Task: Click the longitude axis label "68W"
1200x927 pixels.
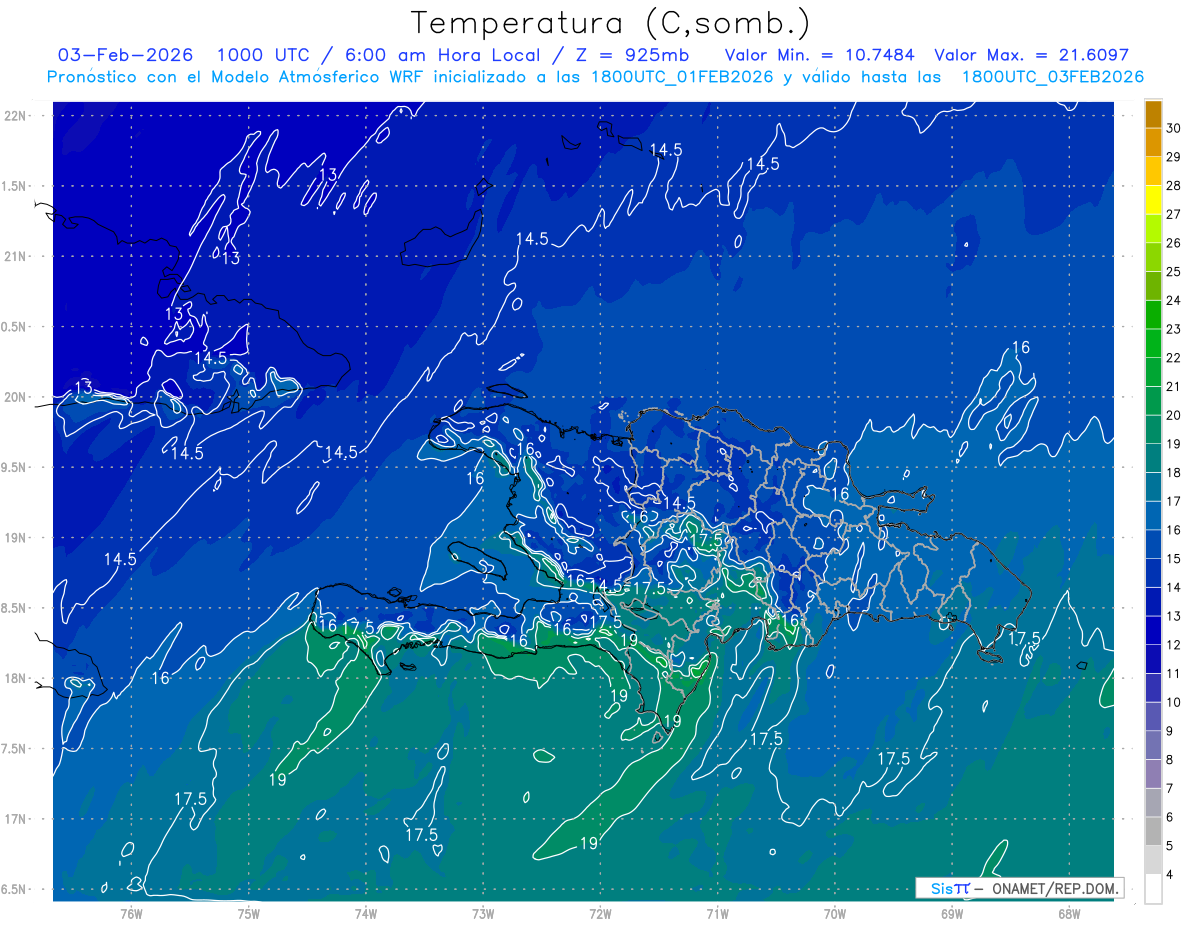Action: click(x=1069, y=913)
